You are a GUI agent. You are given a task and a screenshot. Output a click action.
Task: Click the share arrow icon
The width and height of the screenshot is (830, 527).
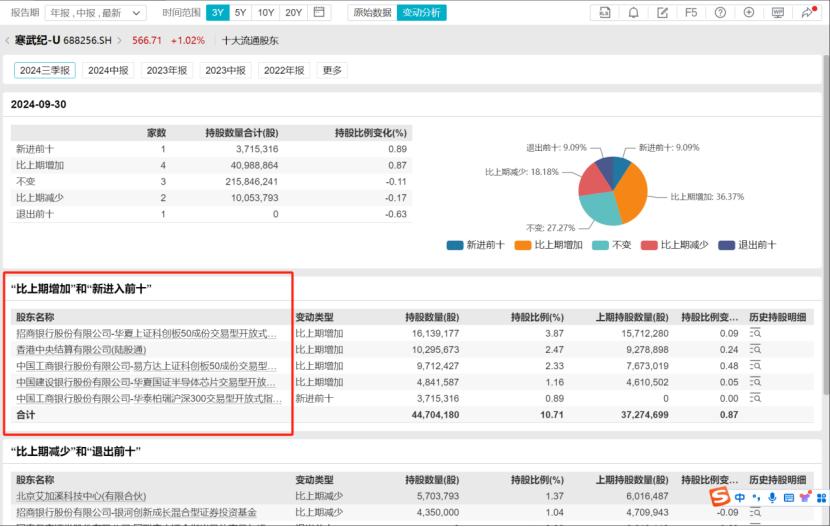807,12
